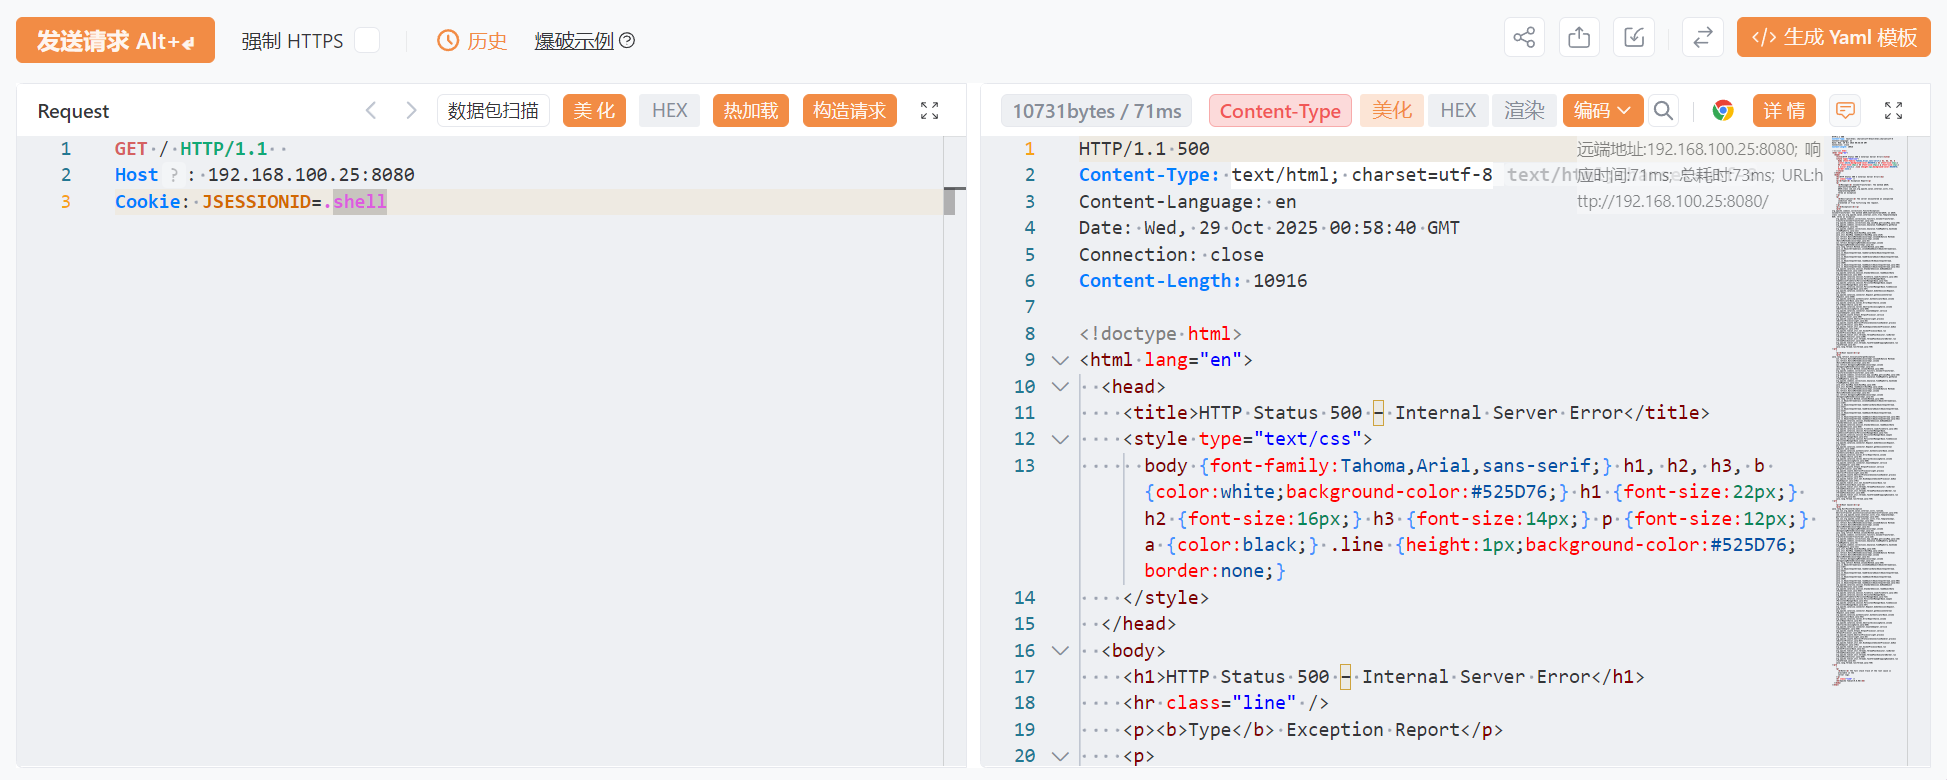Click the share icon in top toolbar
The height and width of the screenshot is (780, 1947).
(x=1524, y=38)
